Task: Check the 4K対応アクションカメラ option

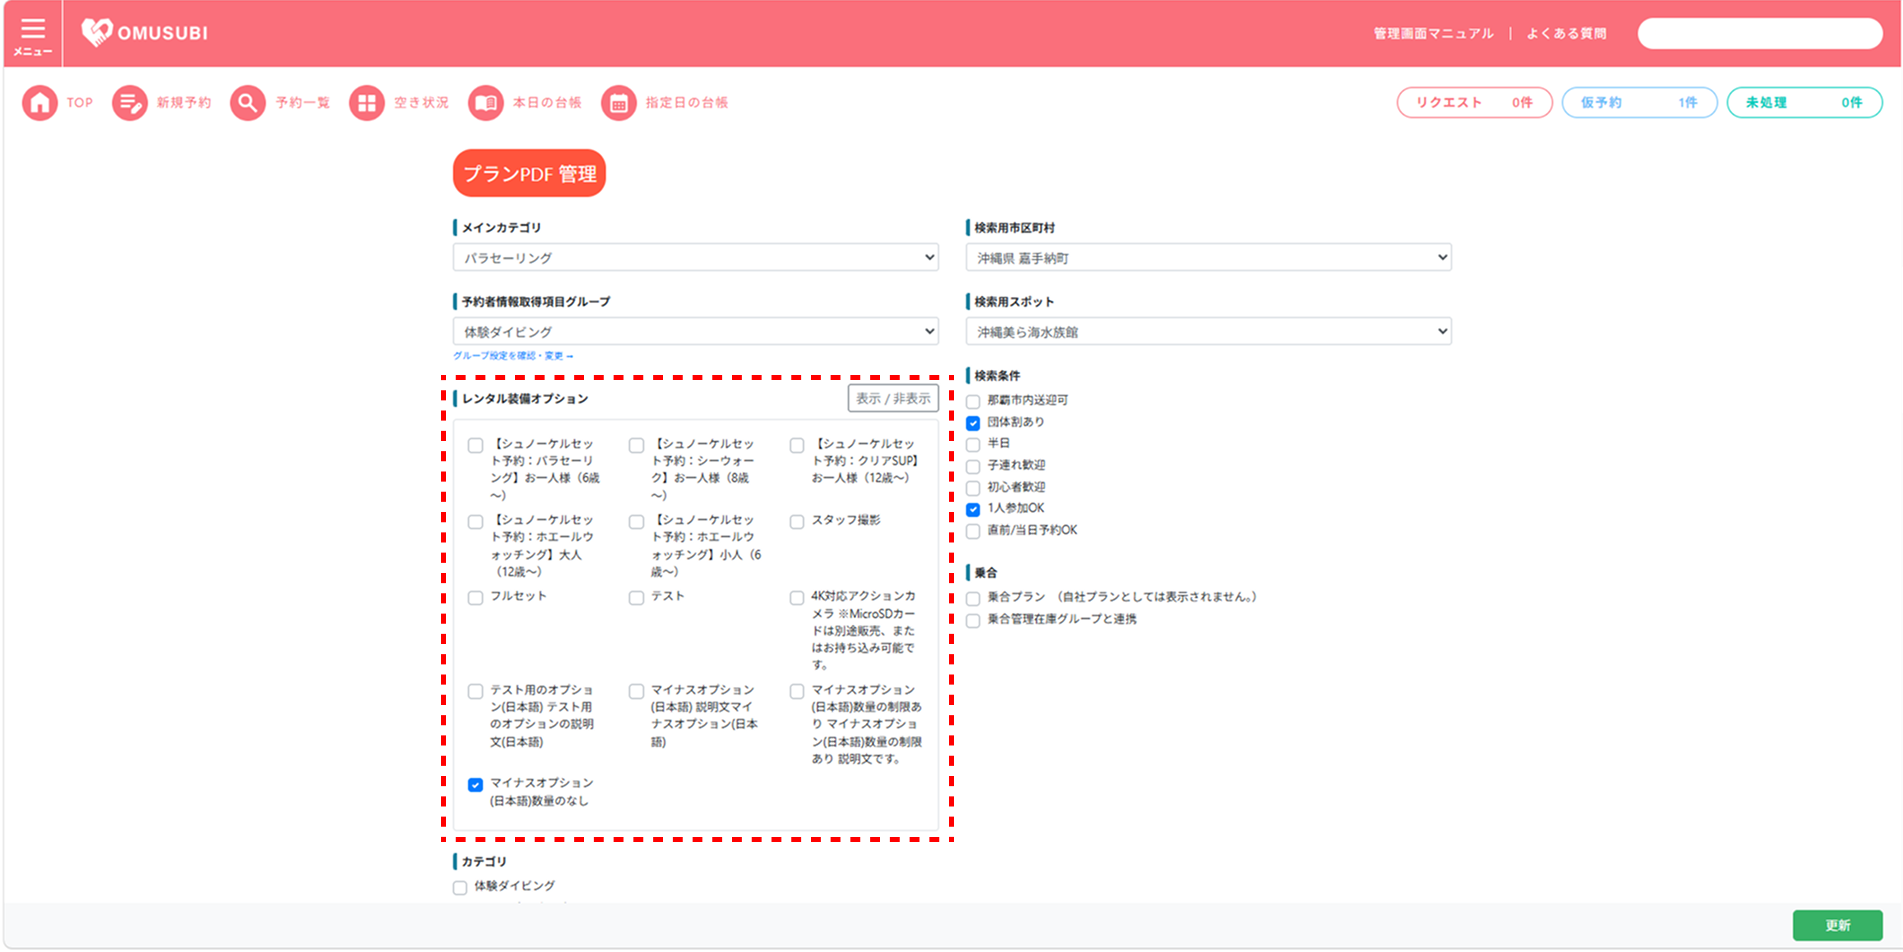Action: [x=797, y=598]
